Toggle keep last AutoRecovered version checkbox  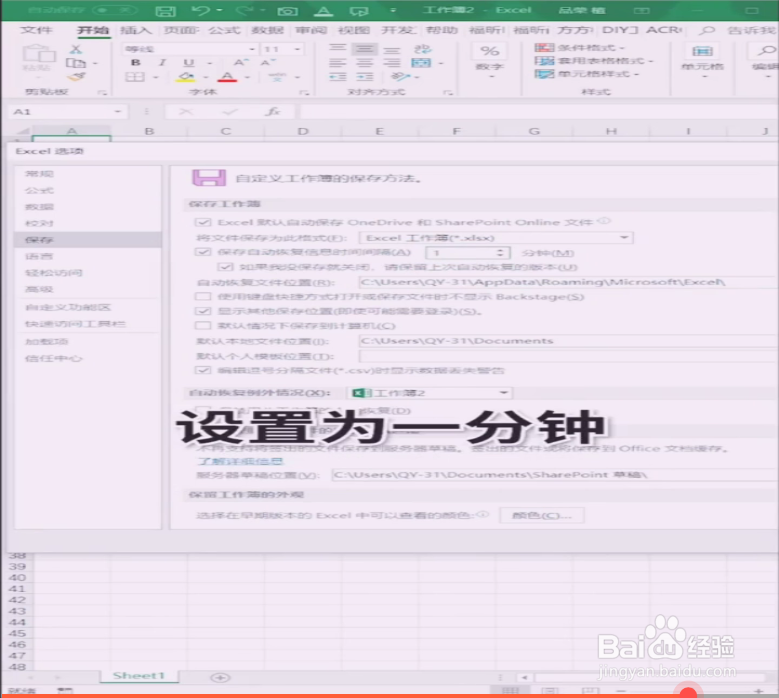225,267
